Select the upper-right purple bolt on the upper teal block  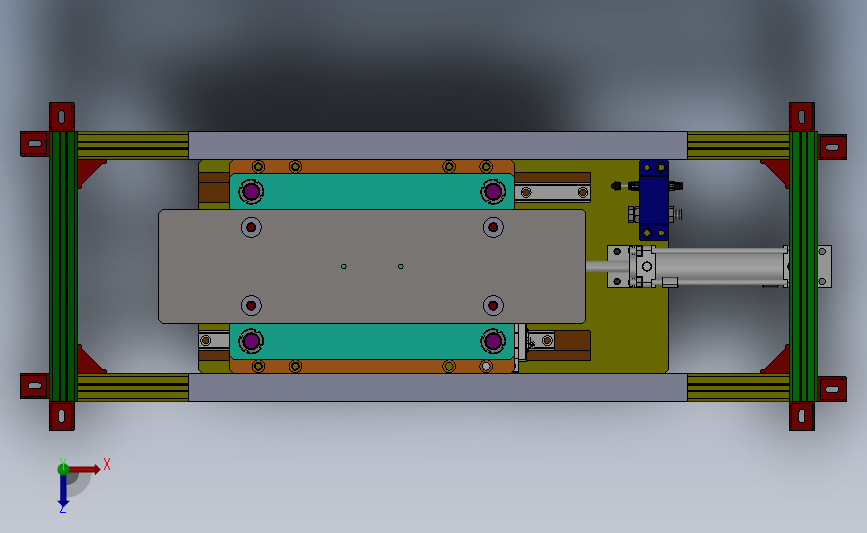493,192
